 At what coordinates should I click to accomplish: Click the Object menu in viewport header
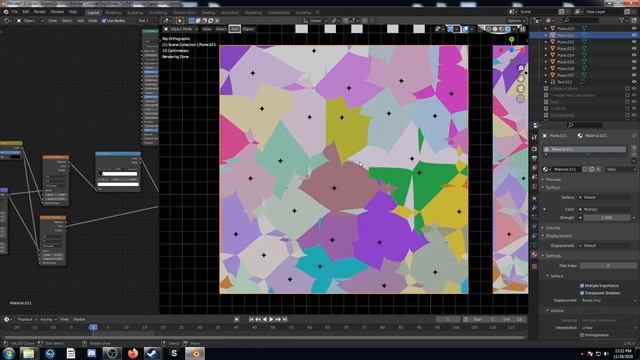(x=248, y=29)
